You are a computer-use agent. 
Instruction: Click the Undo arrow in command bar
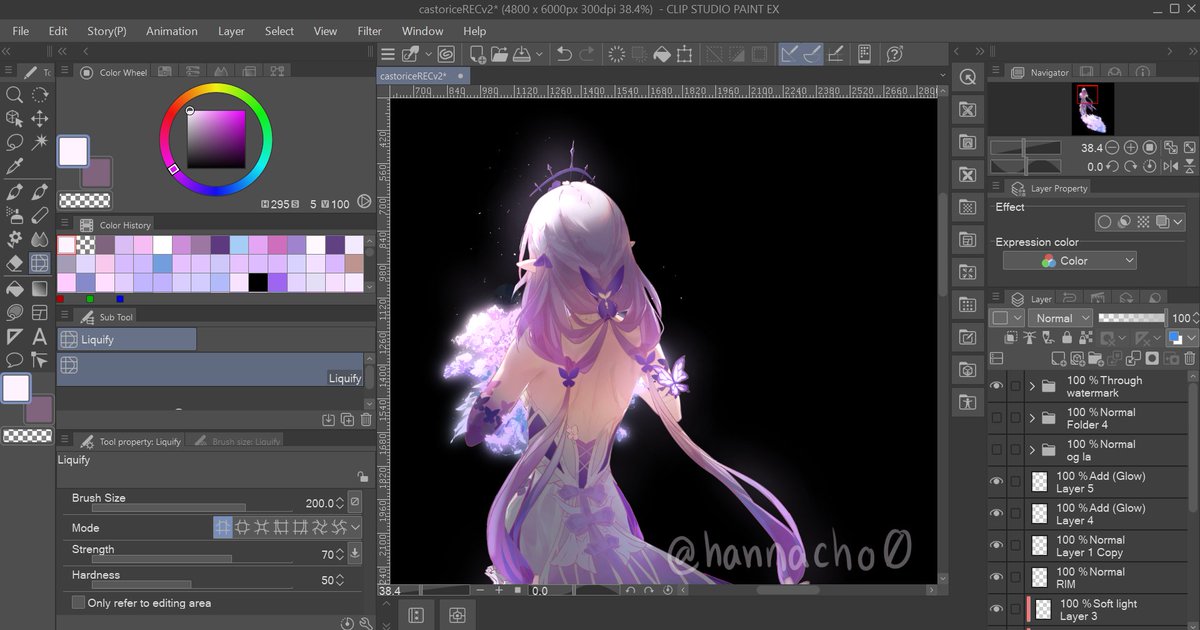point(564,54)
